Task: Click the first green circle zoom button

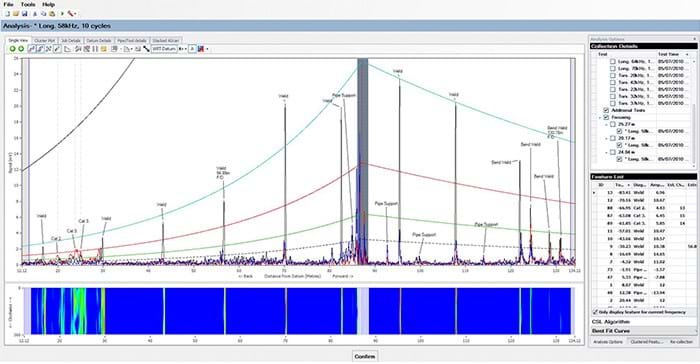Action: pyautogui.click(x=12, y=49)
